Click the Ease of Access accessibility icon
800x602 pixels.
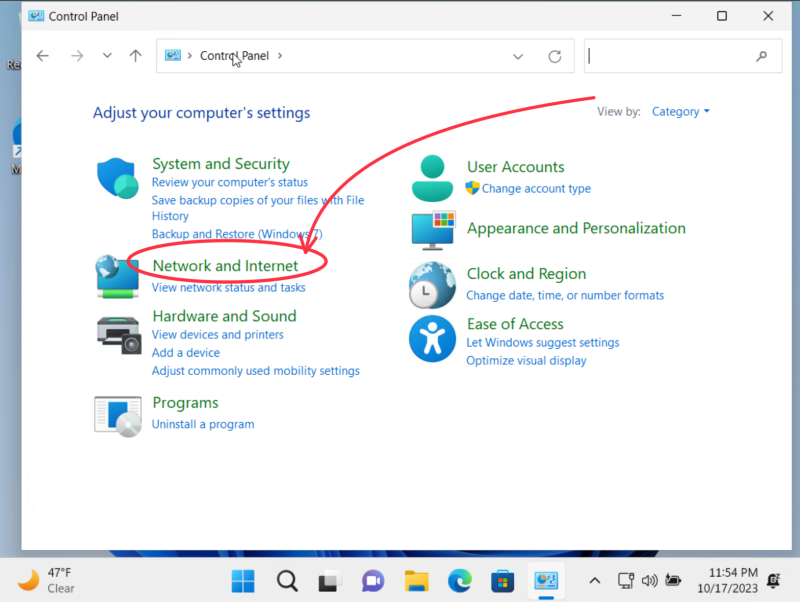click(x=433, y=338)
